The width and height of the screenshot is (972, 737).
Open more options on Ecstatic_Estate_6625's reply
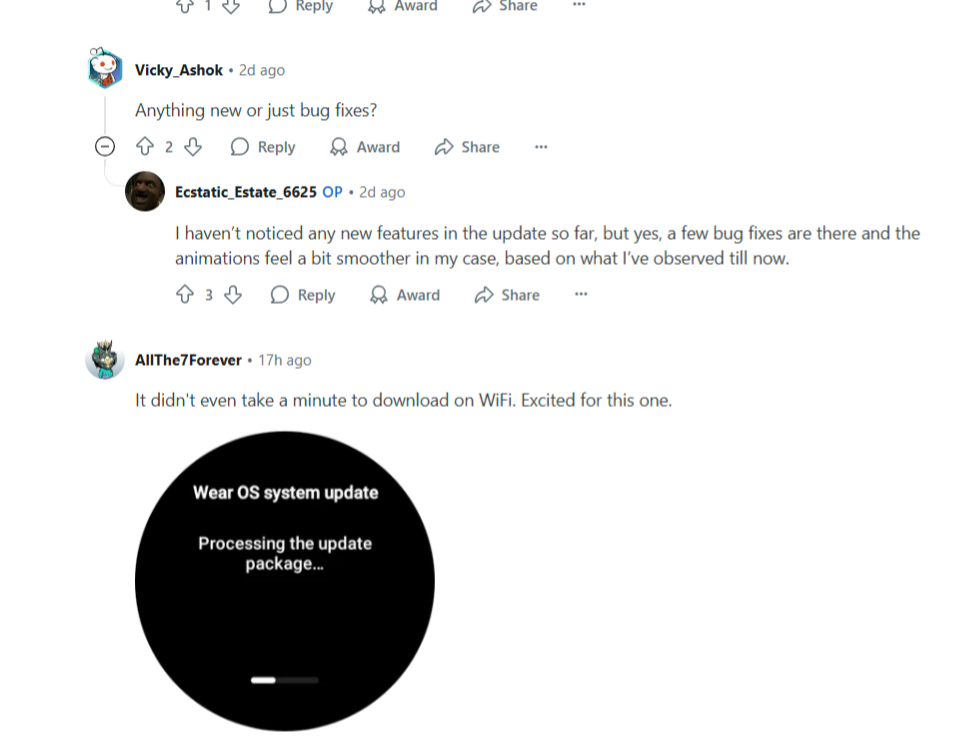click(x=581, y=294)
